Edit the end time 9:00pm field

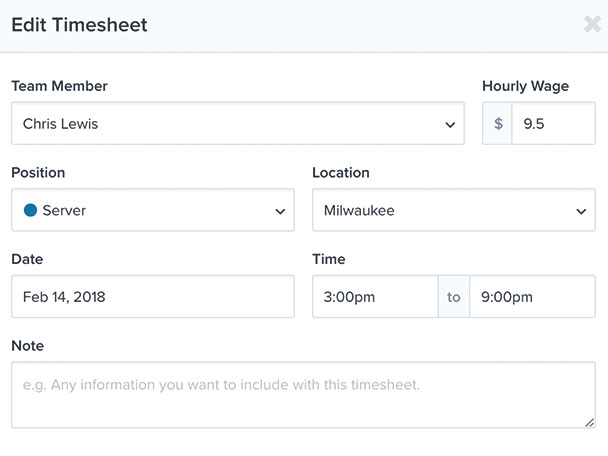click(532, 297)
